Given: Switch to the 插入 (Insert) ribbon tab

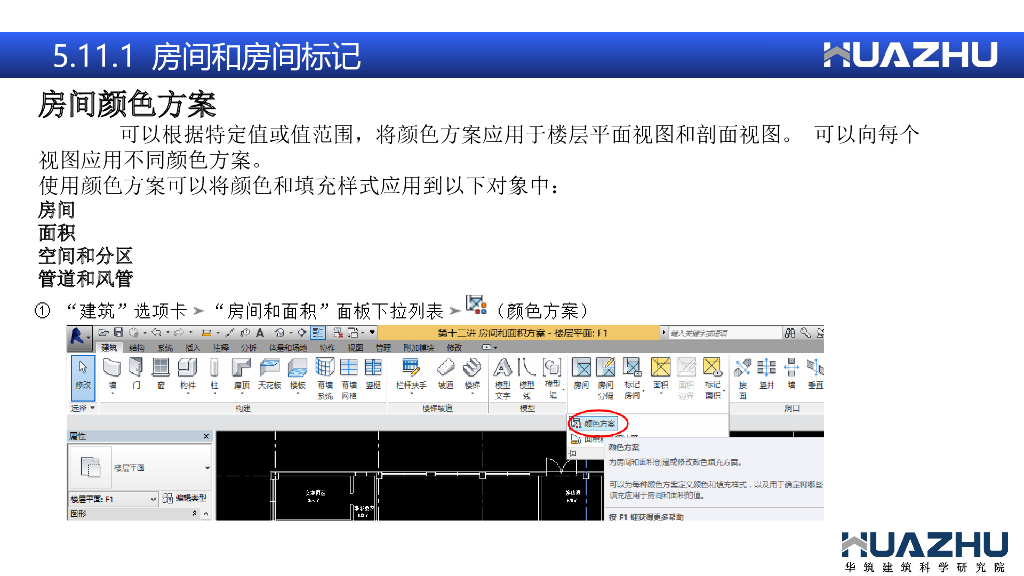Looking at the screenshot, I should pos(193,347).
